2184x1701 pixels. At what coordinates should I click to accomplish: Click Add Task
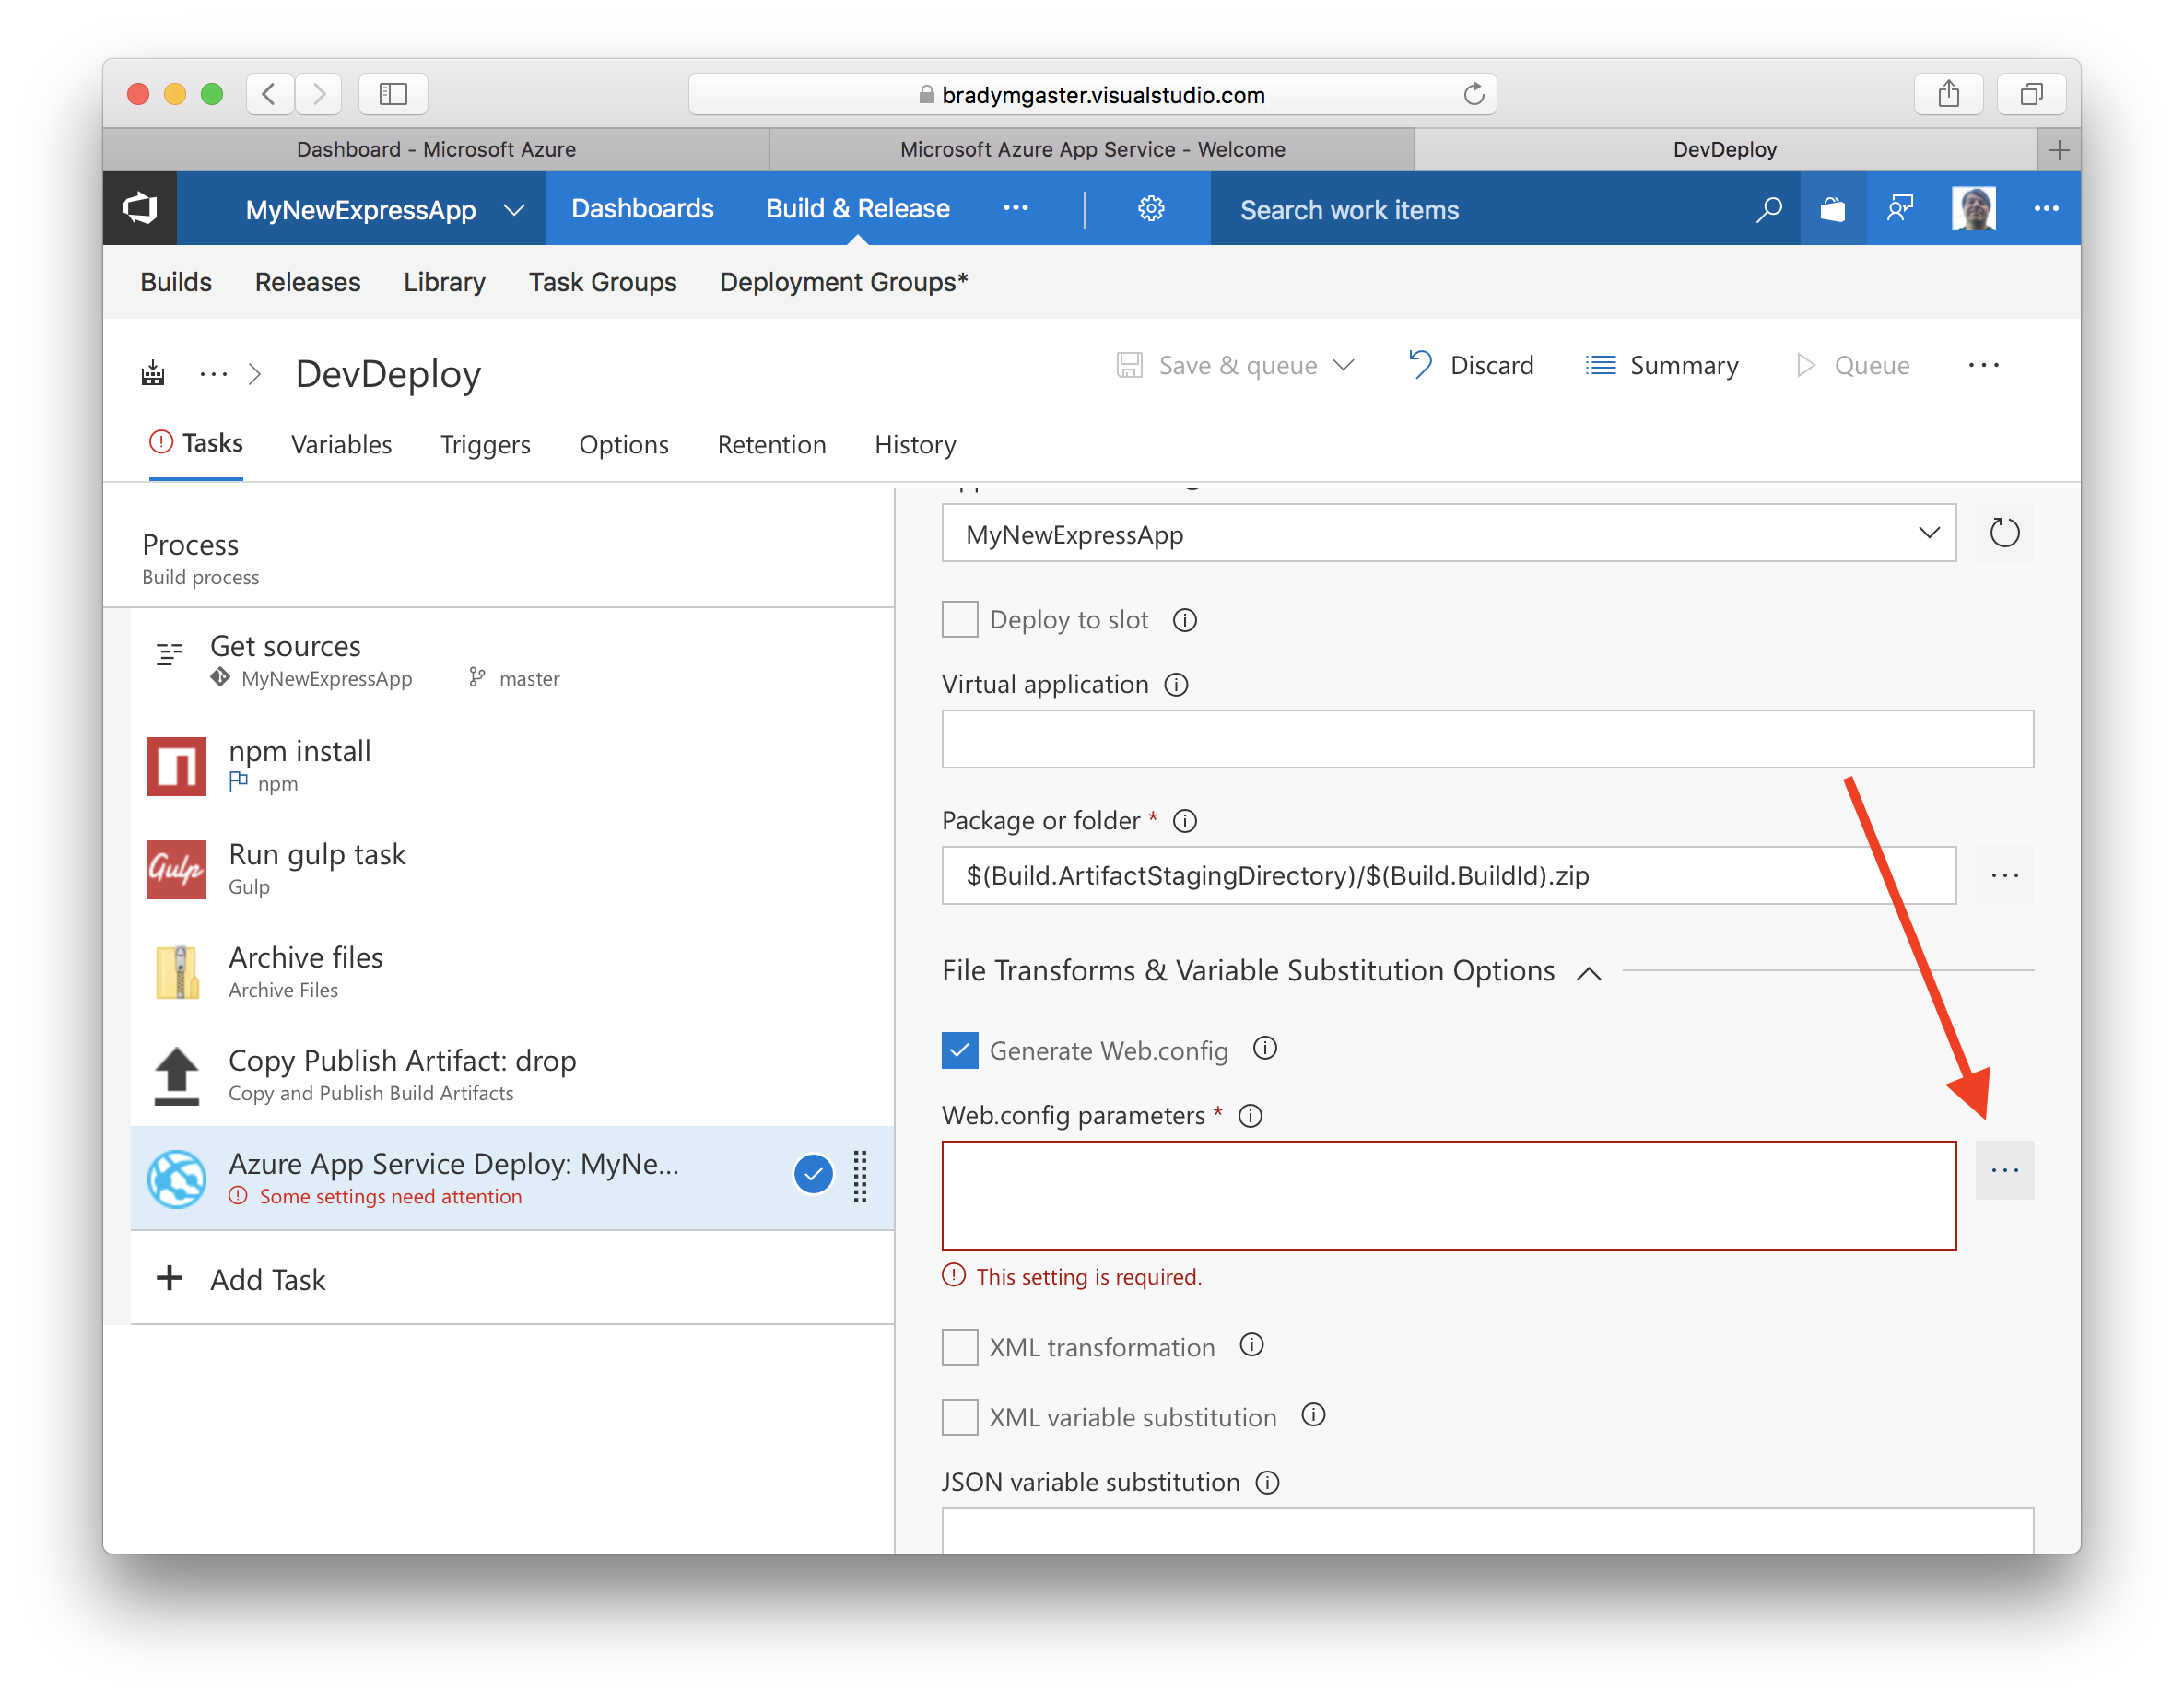coord(243,1279)
